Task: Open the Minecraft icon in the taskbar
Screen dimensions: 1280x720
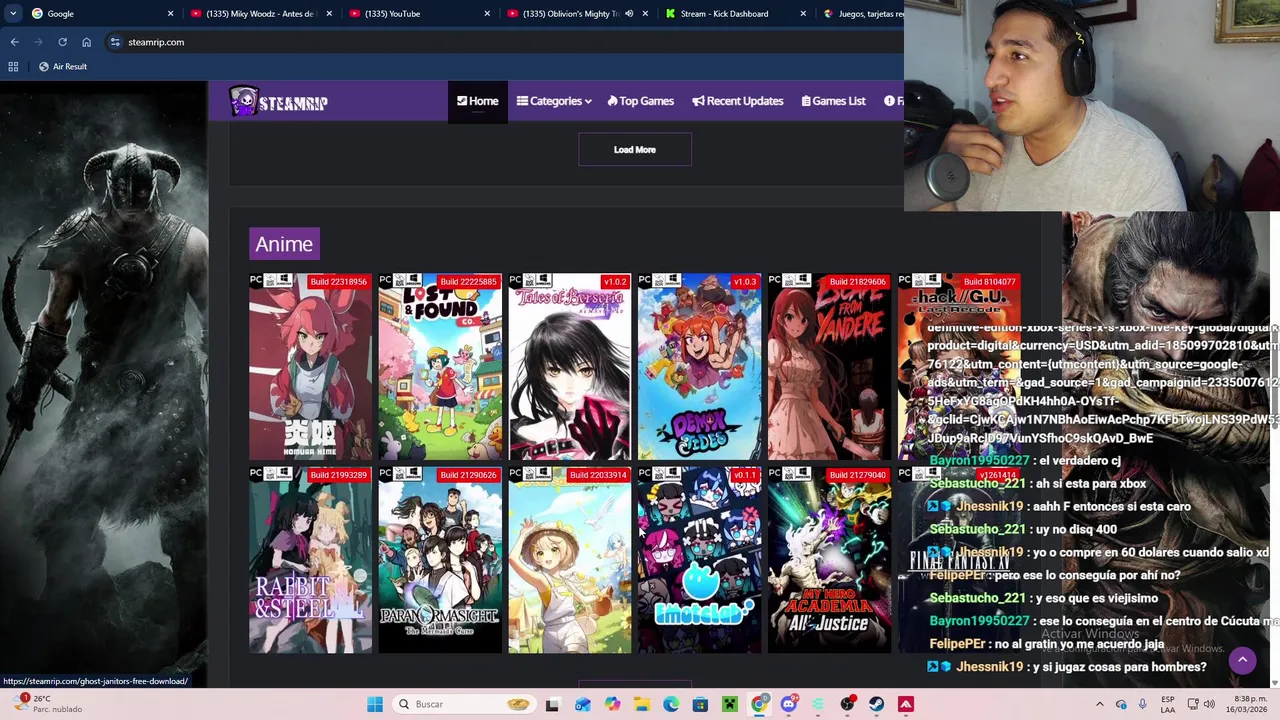Action: [730, 704]
